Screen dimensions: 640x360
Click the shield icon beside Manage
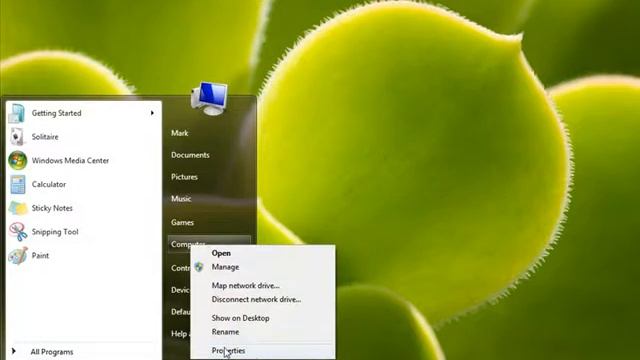coord(199,267)
